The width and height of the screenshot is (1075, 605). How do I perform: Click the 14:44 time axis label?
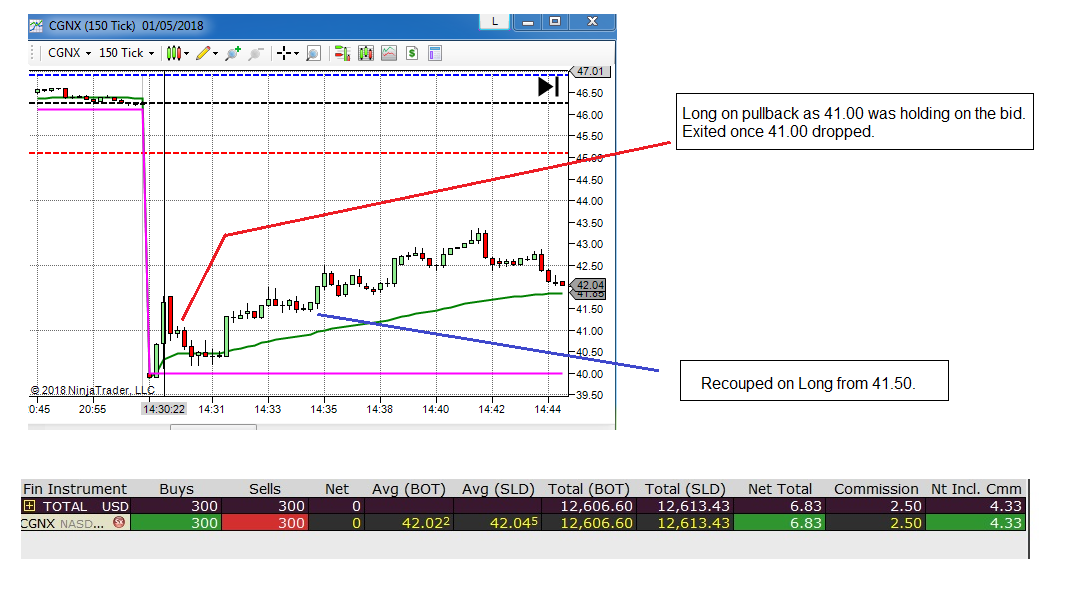pos(548,409)
